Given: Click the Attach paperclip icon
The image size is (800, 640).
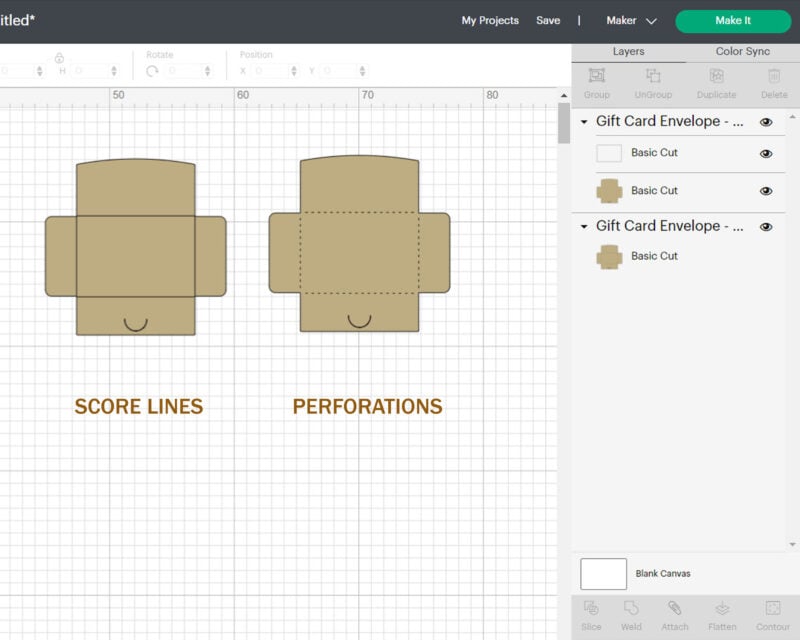Looking at the screenshot, I should 675,609.
